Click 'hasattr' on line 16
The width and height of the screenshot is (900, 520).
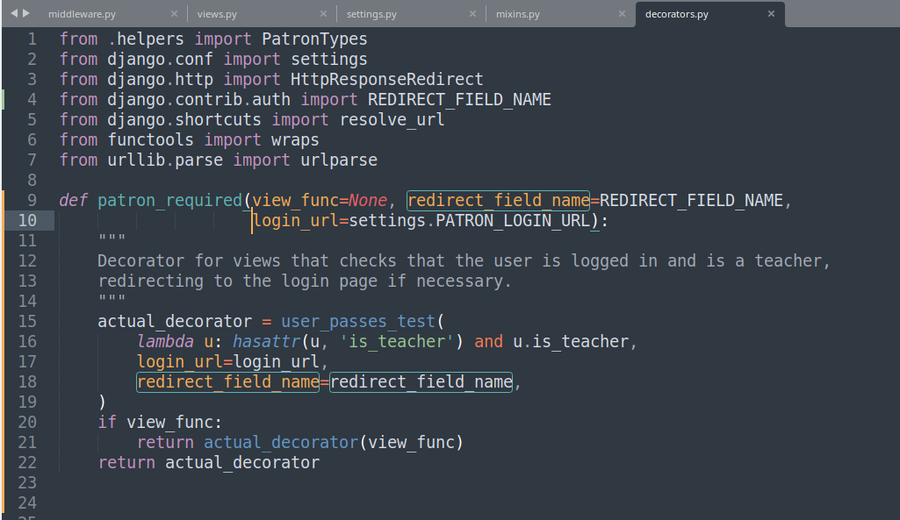(x=266, y=342)
